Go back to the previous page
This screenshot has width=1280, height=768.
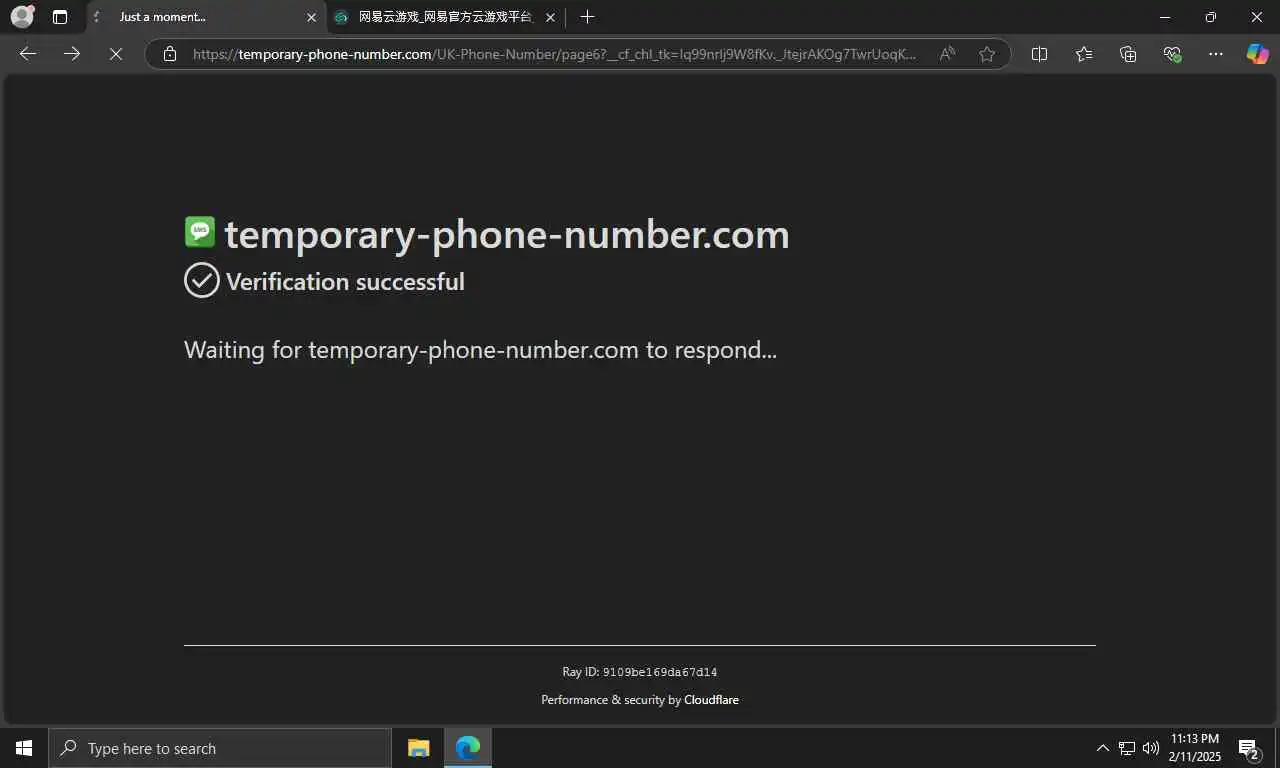coord(28,54)
